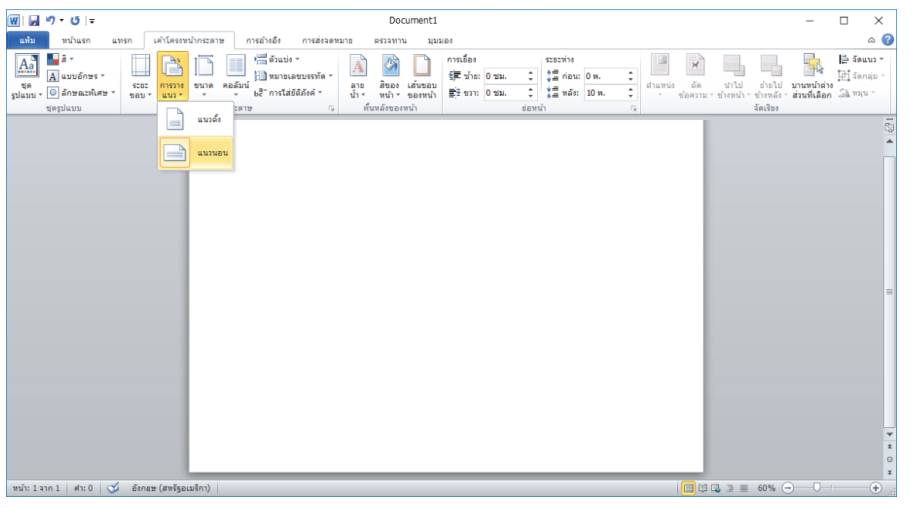Switch to the หน้าแรก (Home) tab

click(78, 40)
